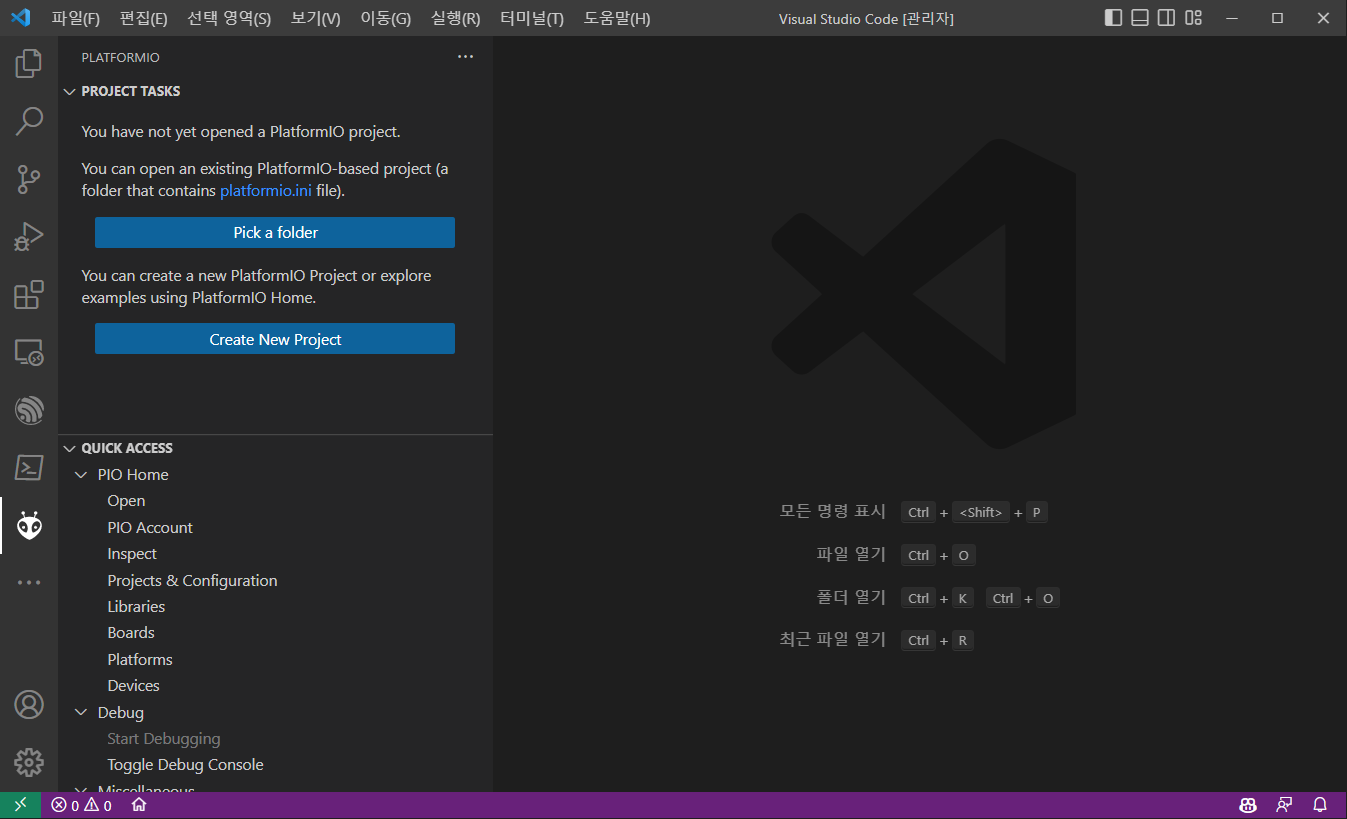Toggle secondary side bar layout icon

point(1166,18)
